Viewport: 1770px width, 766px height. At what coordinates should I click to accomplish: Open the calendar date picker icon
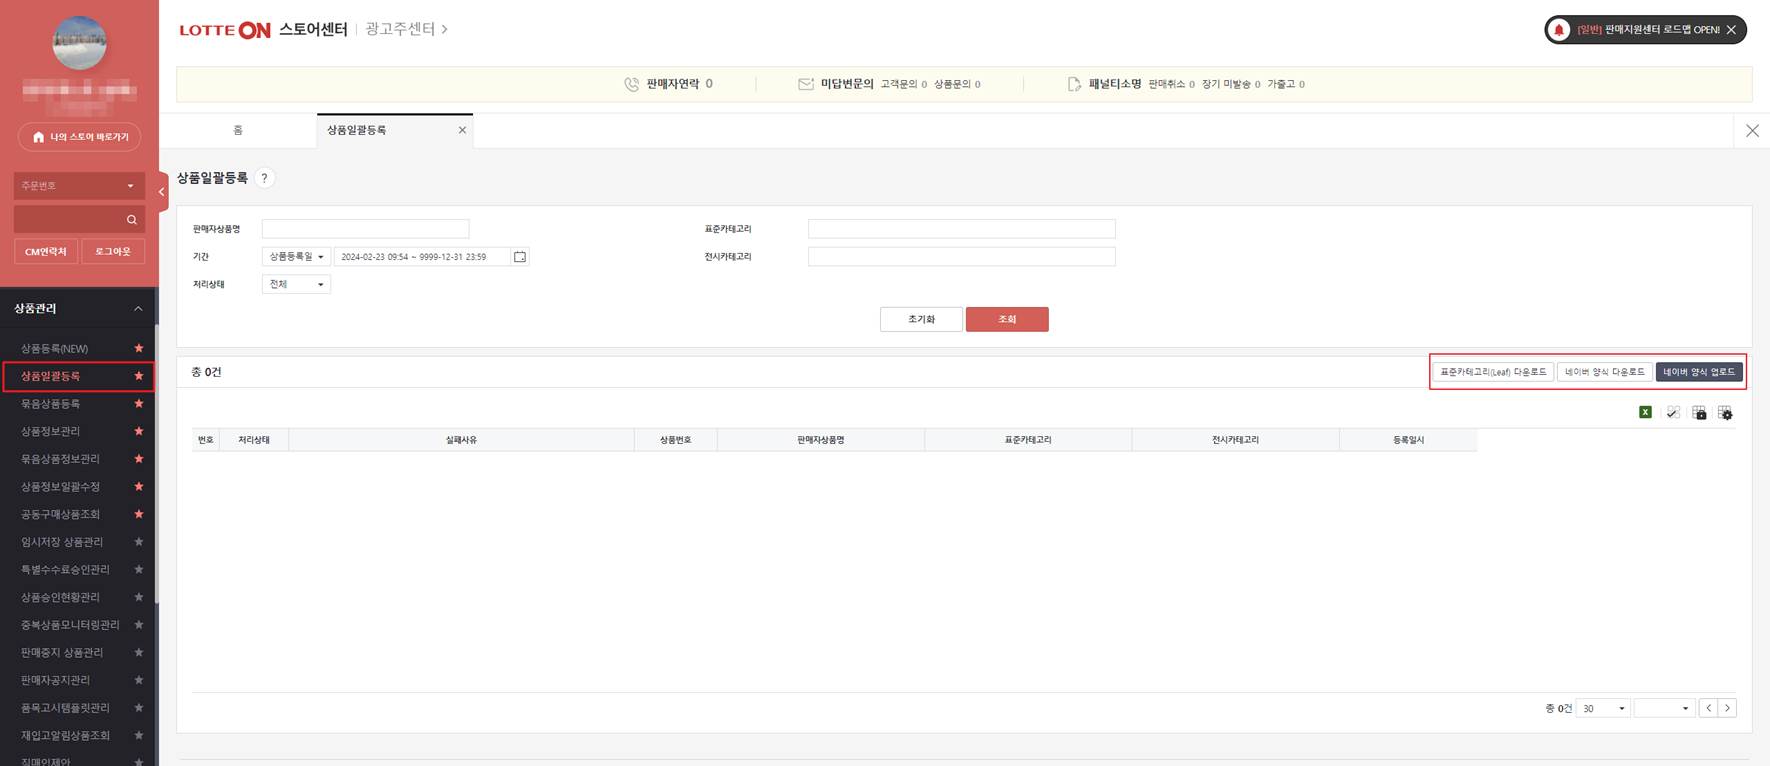click(520, 257)
